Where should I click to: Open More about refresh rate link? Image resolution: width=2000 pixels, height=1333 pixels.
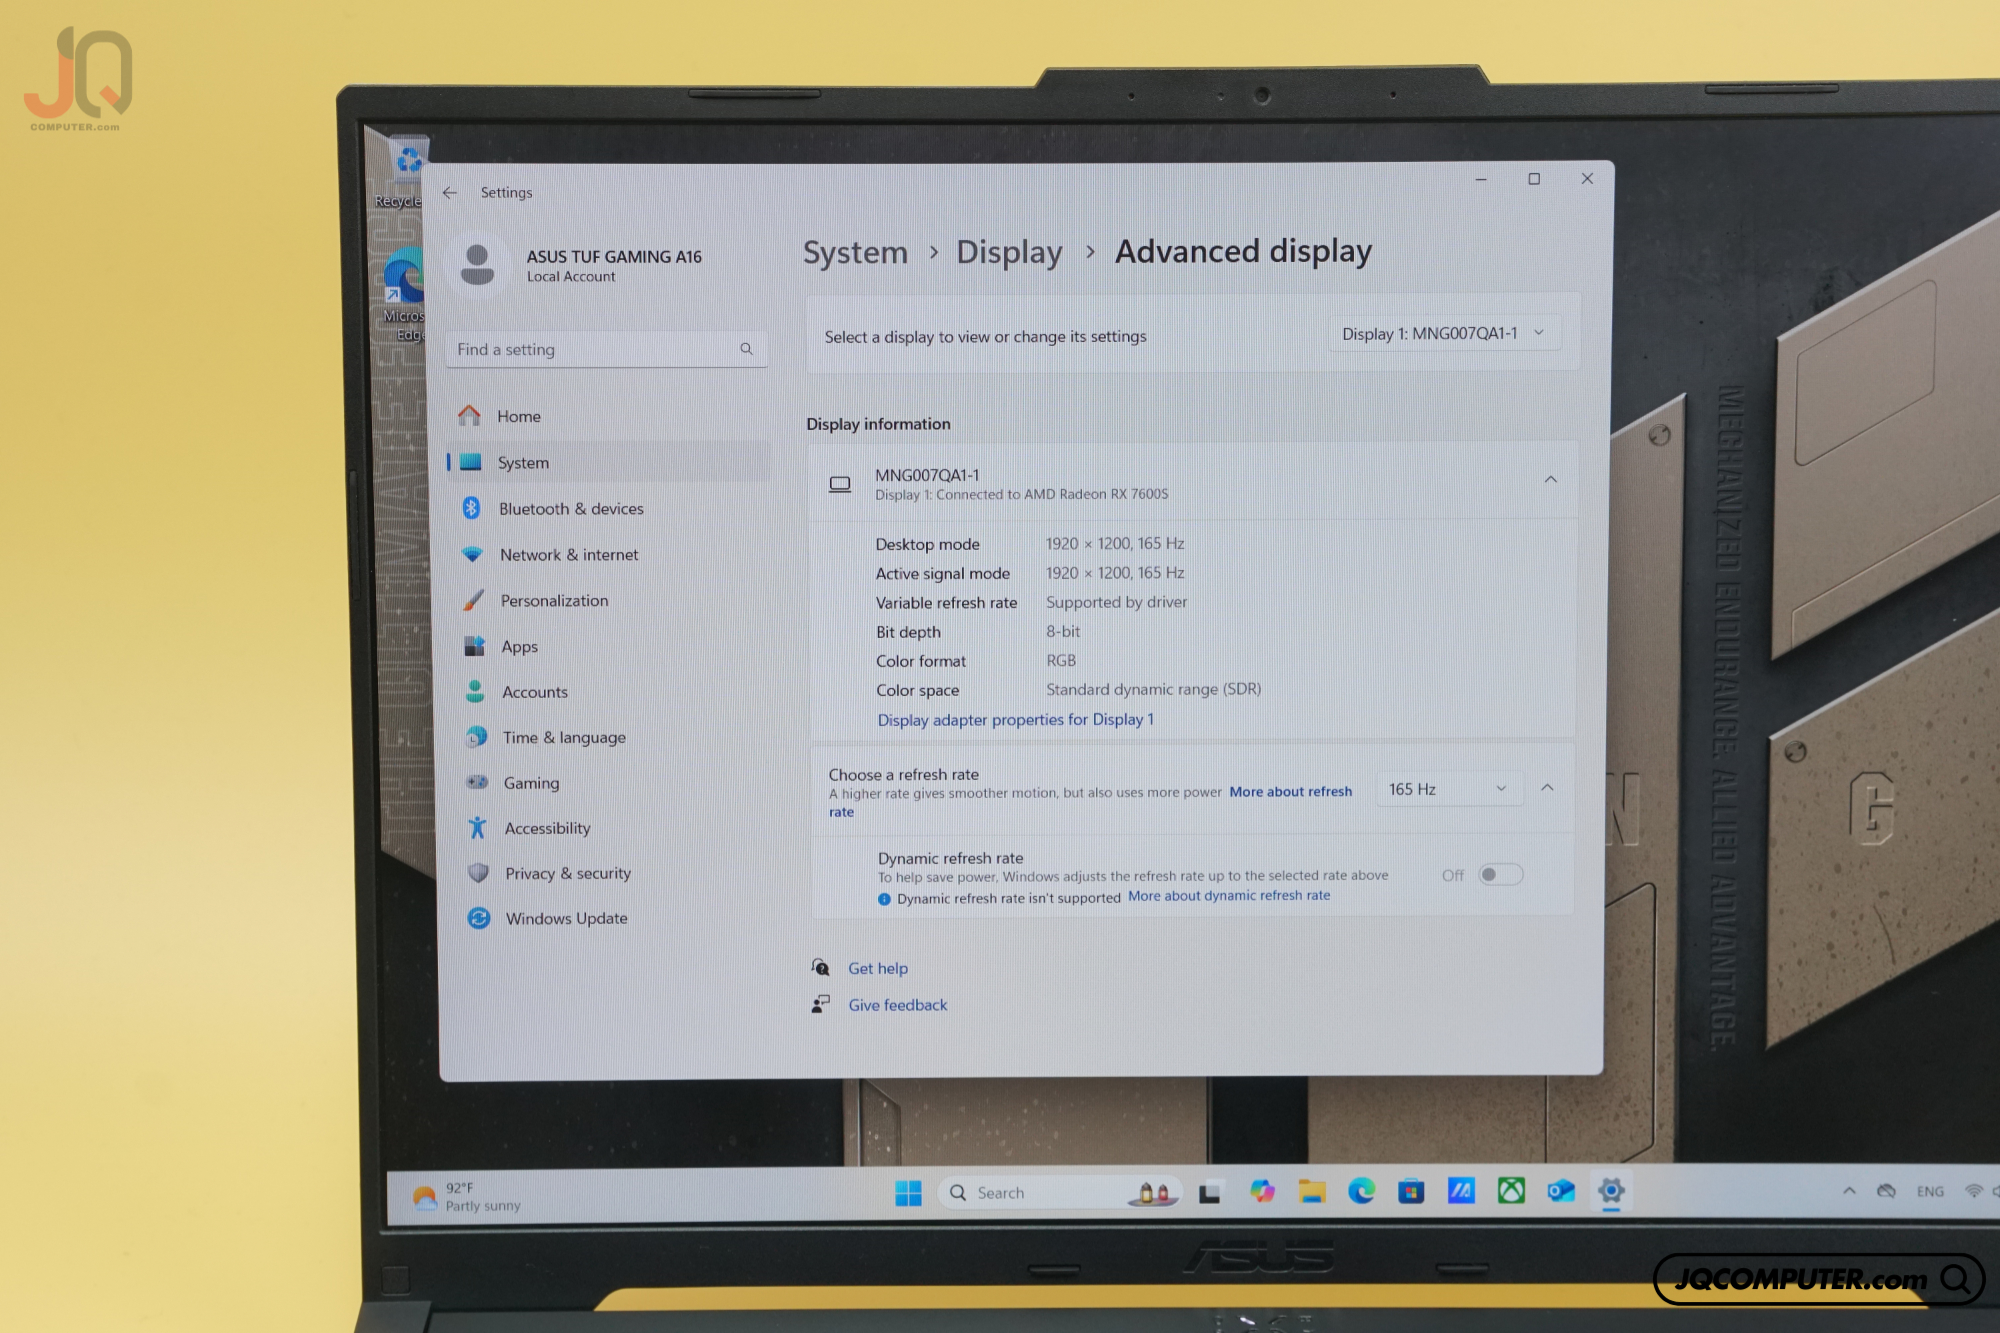point(1290,792)
